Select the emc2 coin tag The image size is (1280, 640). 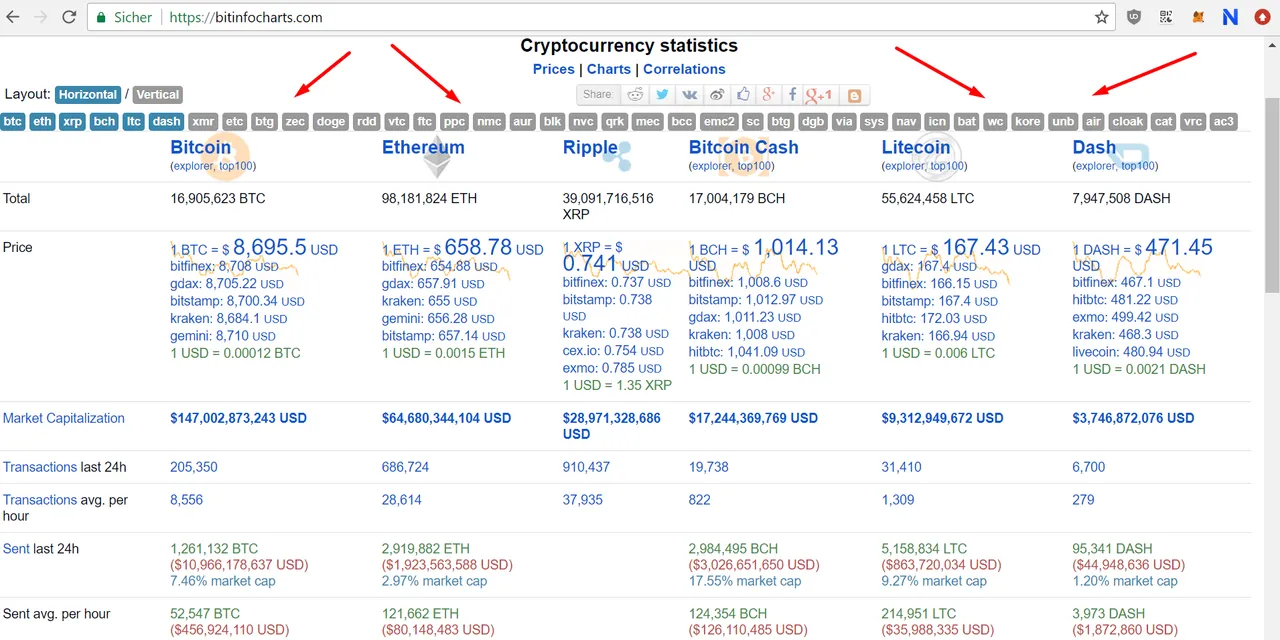(x=719, y=122)
